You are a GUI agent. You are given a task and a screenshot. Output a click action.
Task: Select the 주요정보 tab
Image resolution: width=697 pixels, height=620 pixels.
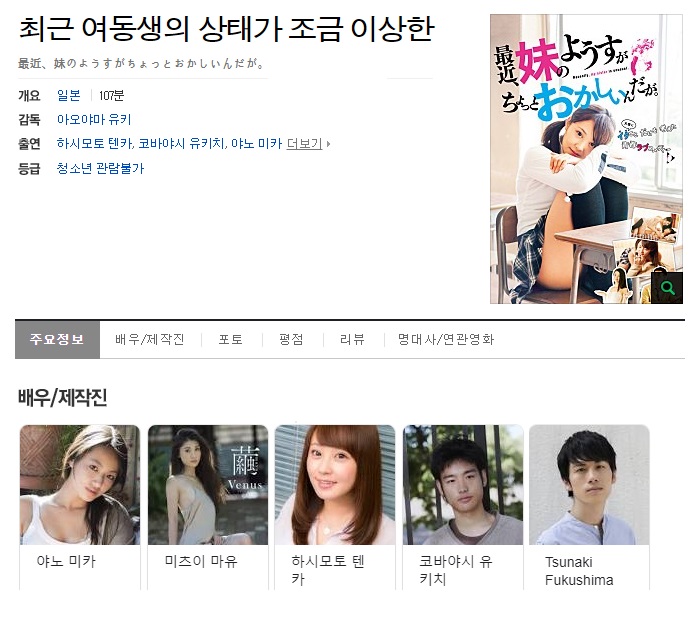[x=57, y=340]
